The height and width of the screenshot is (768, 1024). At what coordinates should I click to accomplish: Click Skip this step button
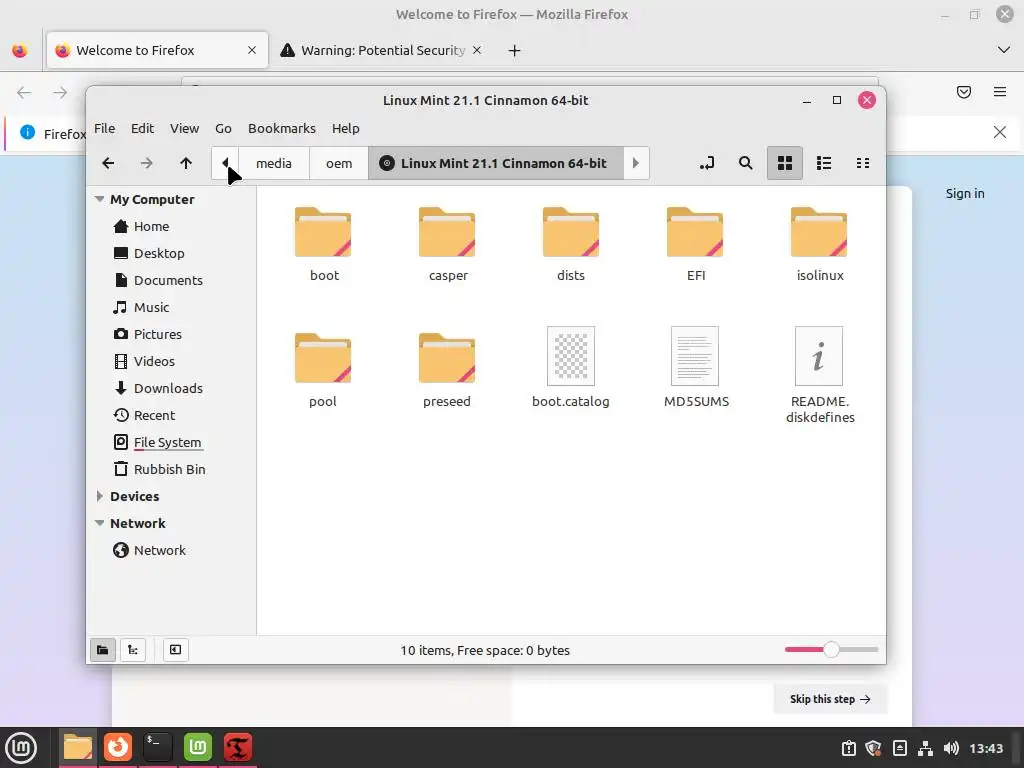pyautogui.click(x=830, y=699)
